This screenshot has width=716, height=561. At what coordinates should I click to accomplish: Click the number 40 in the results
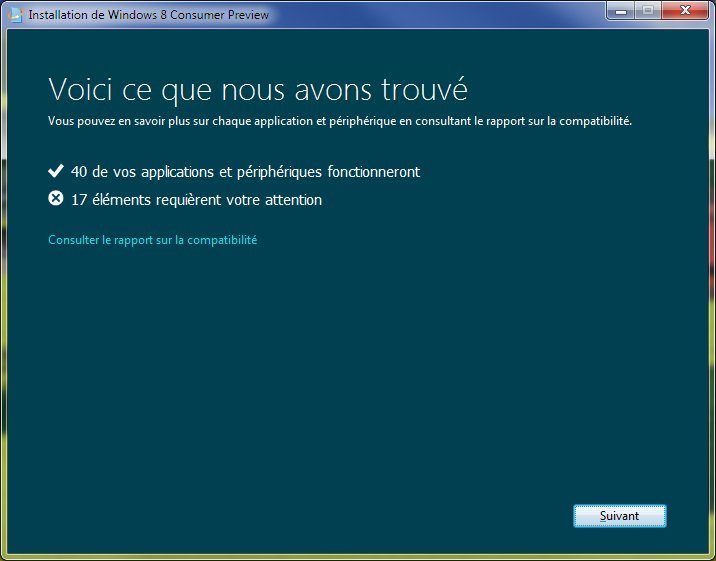point(80,172)
